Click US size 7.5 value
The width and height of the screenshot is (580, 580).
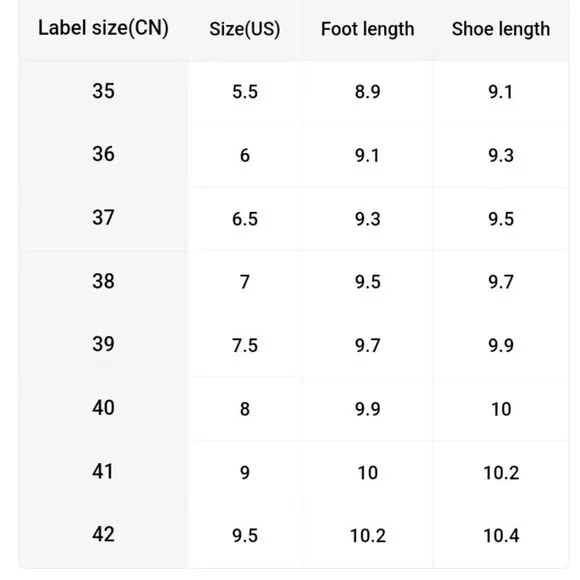pos(245,346)
